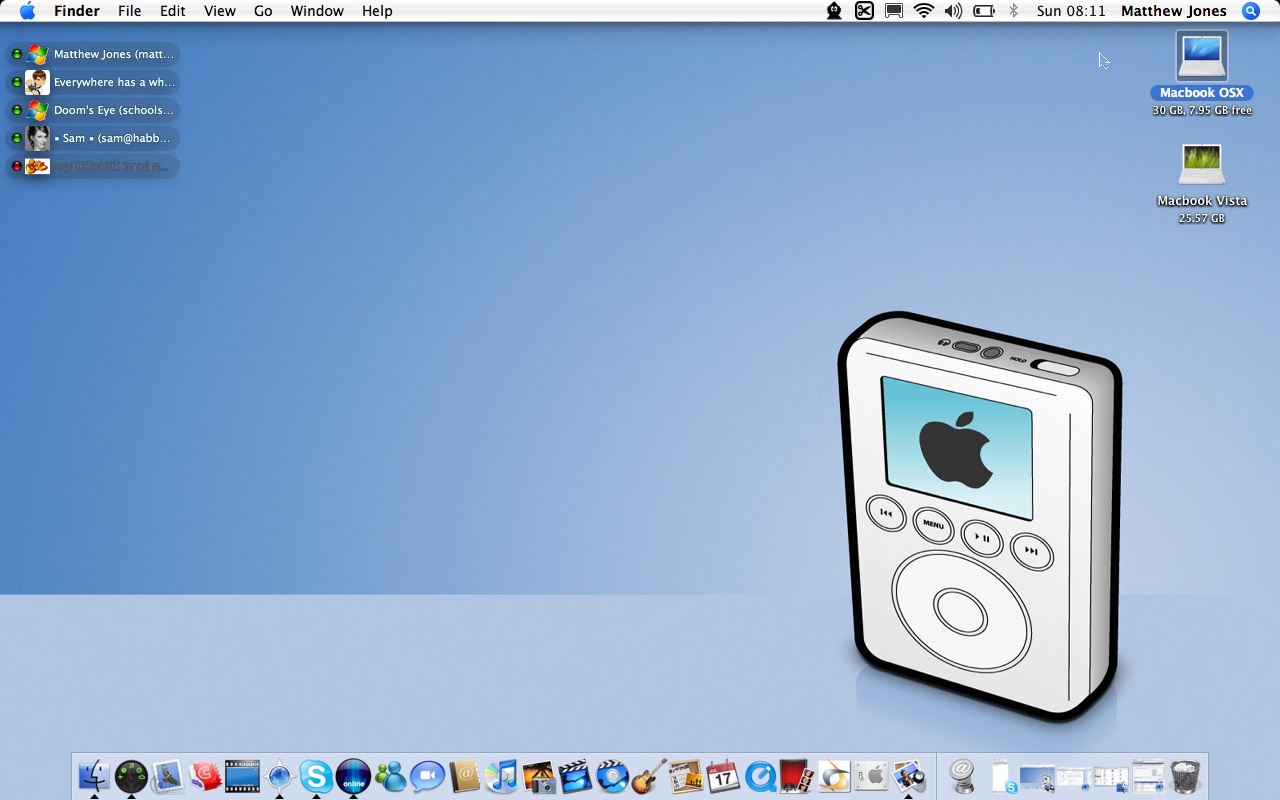Open the volume menu bar control
The width and height of the screenshot is (1280, 800).
tap(953, 11)
